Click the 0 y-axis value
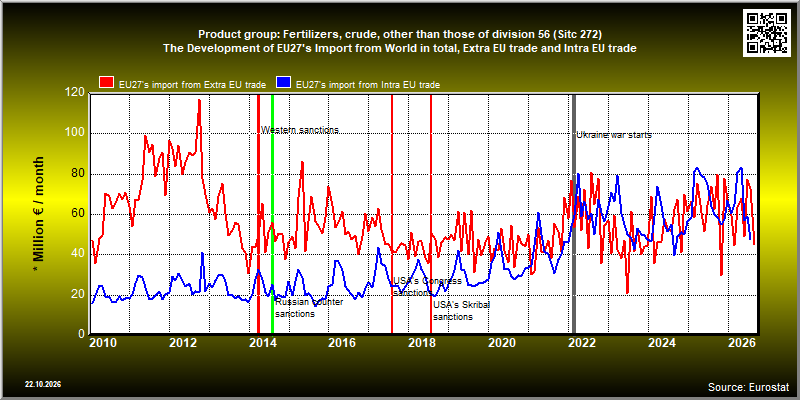 [x=81, y=334]
